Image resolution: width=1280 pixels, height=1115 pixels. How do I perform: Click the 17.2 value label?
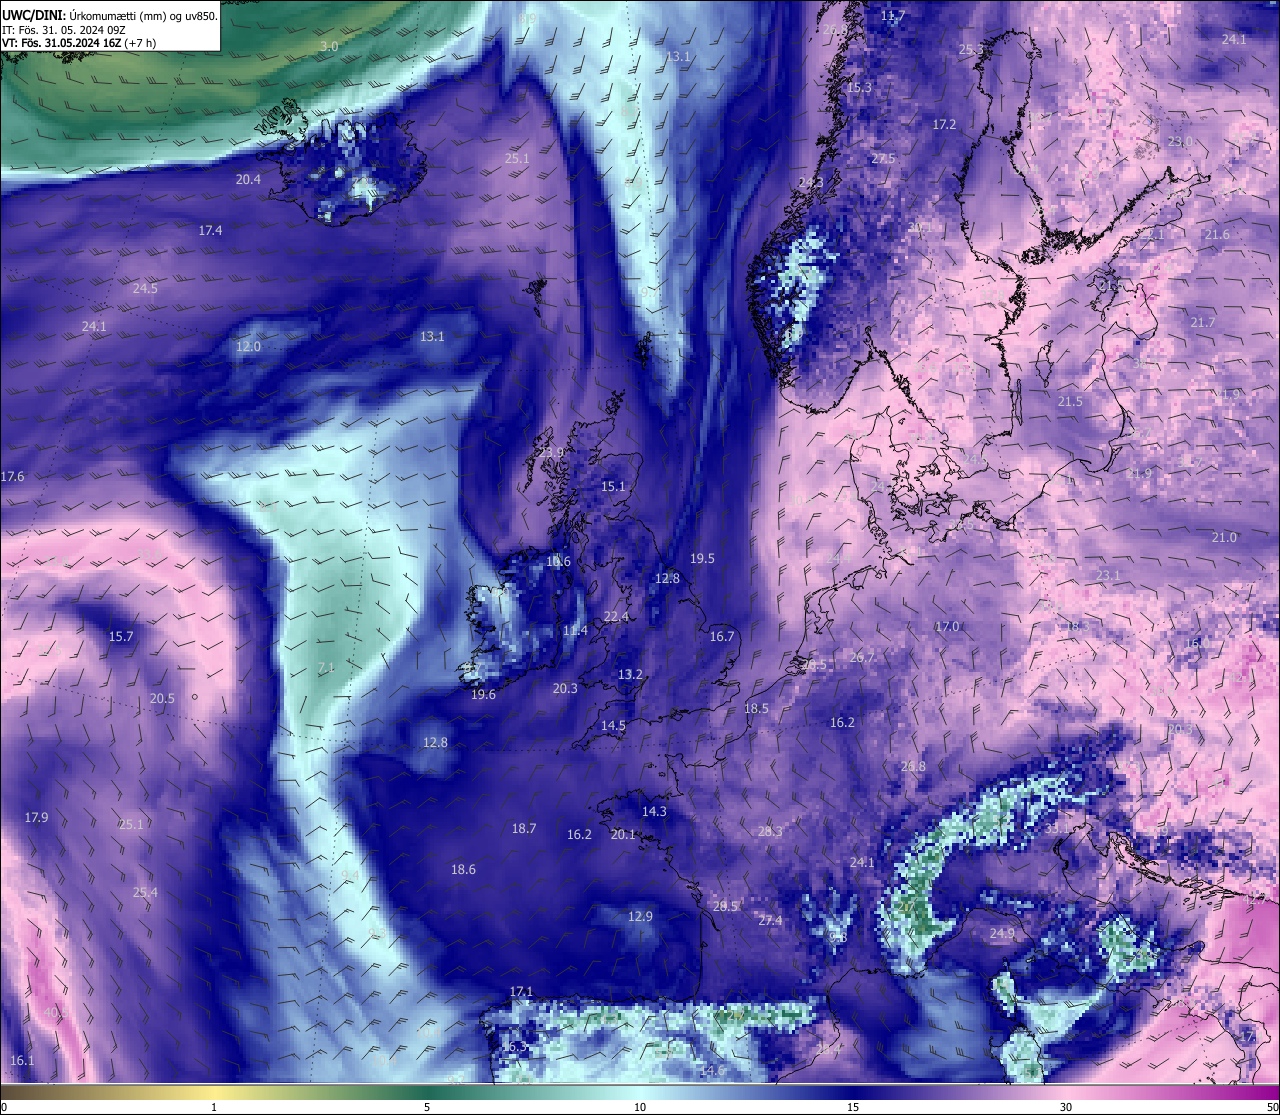click(x=944, y=125)
